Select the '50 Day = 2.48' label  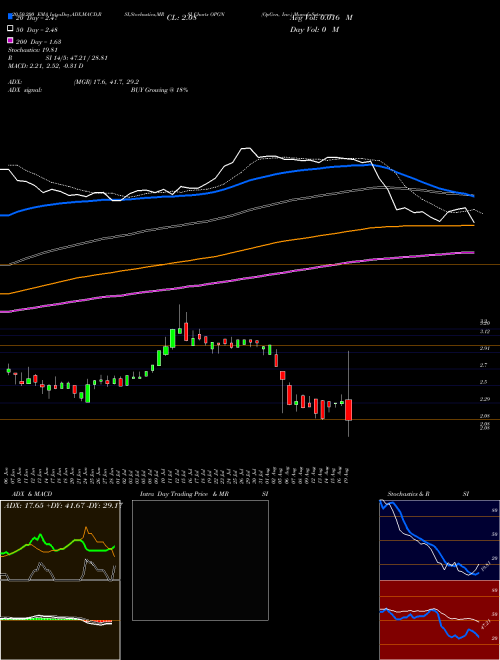pyautogui.click(x=37, y=29)
